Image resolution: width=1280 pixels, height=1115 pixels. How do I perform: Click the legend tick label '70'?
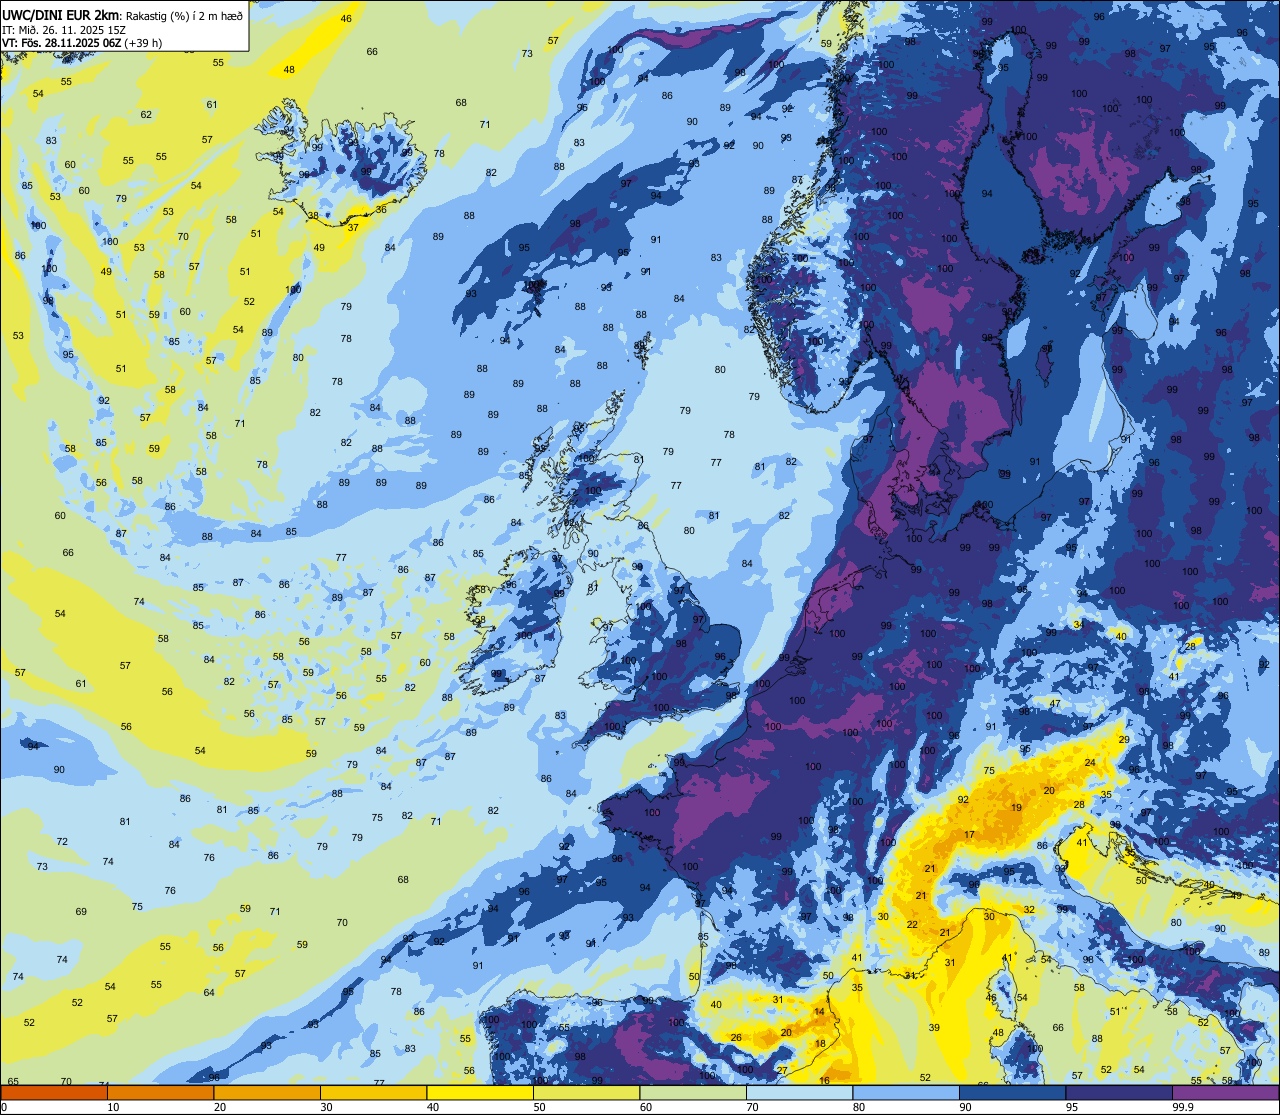(752, 1107)
